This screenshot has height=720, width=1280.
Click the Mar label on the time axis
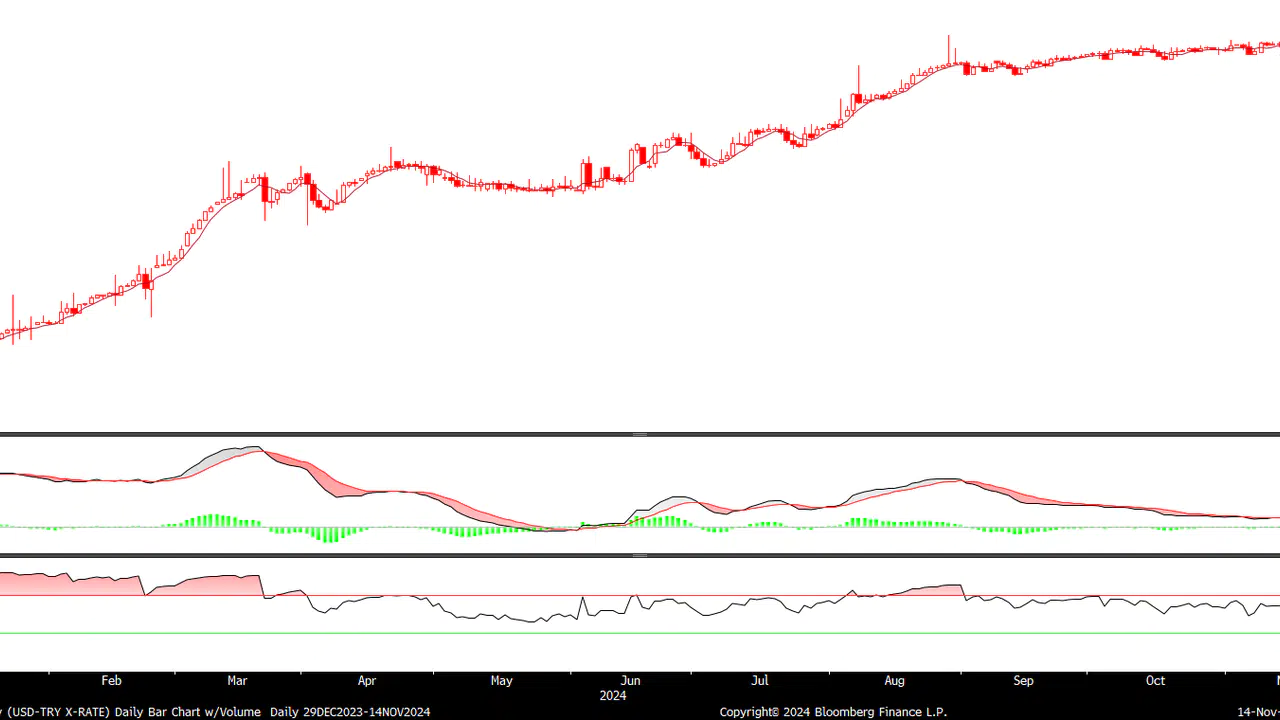[x=237, y=681]
